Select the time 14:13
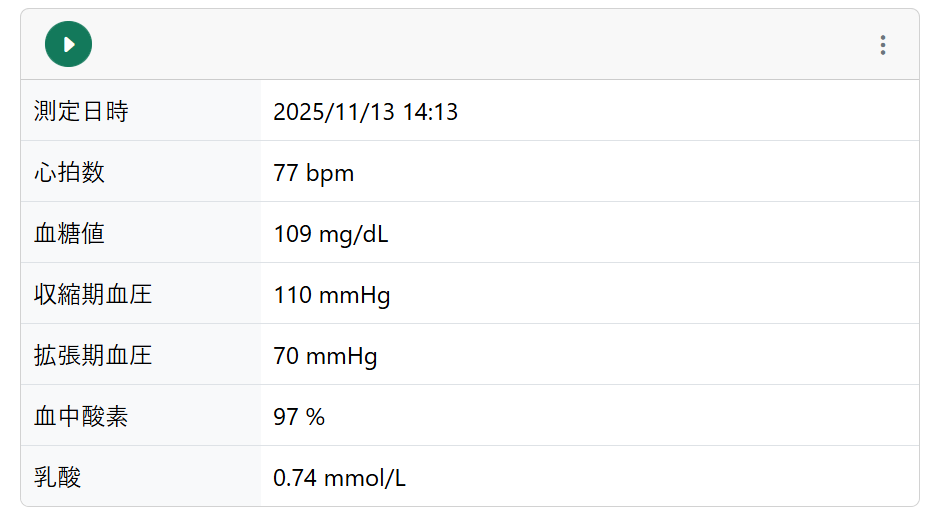Screen dimensions: 952x527 point(430,112)
